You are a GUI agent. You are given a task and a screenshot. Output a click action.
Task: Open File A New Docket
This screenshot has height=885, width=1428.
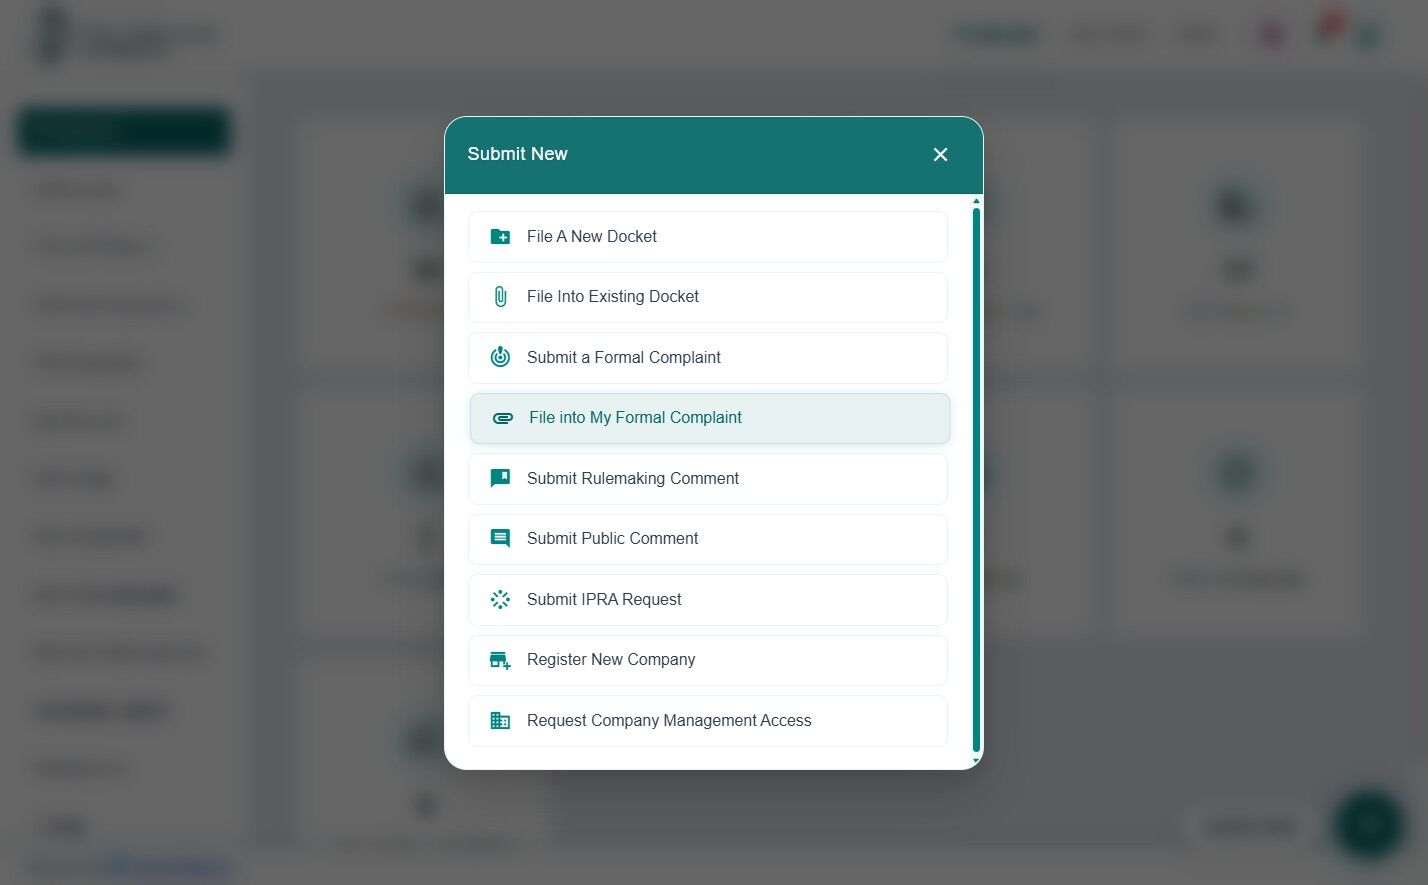[707, 236]
